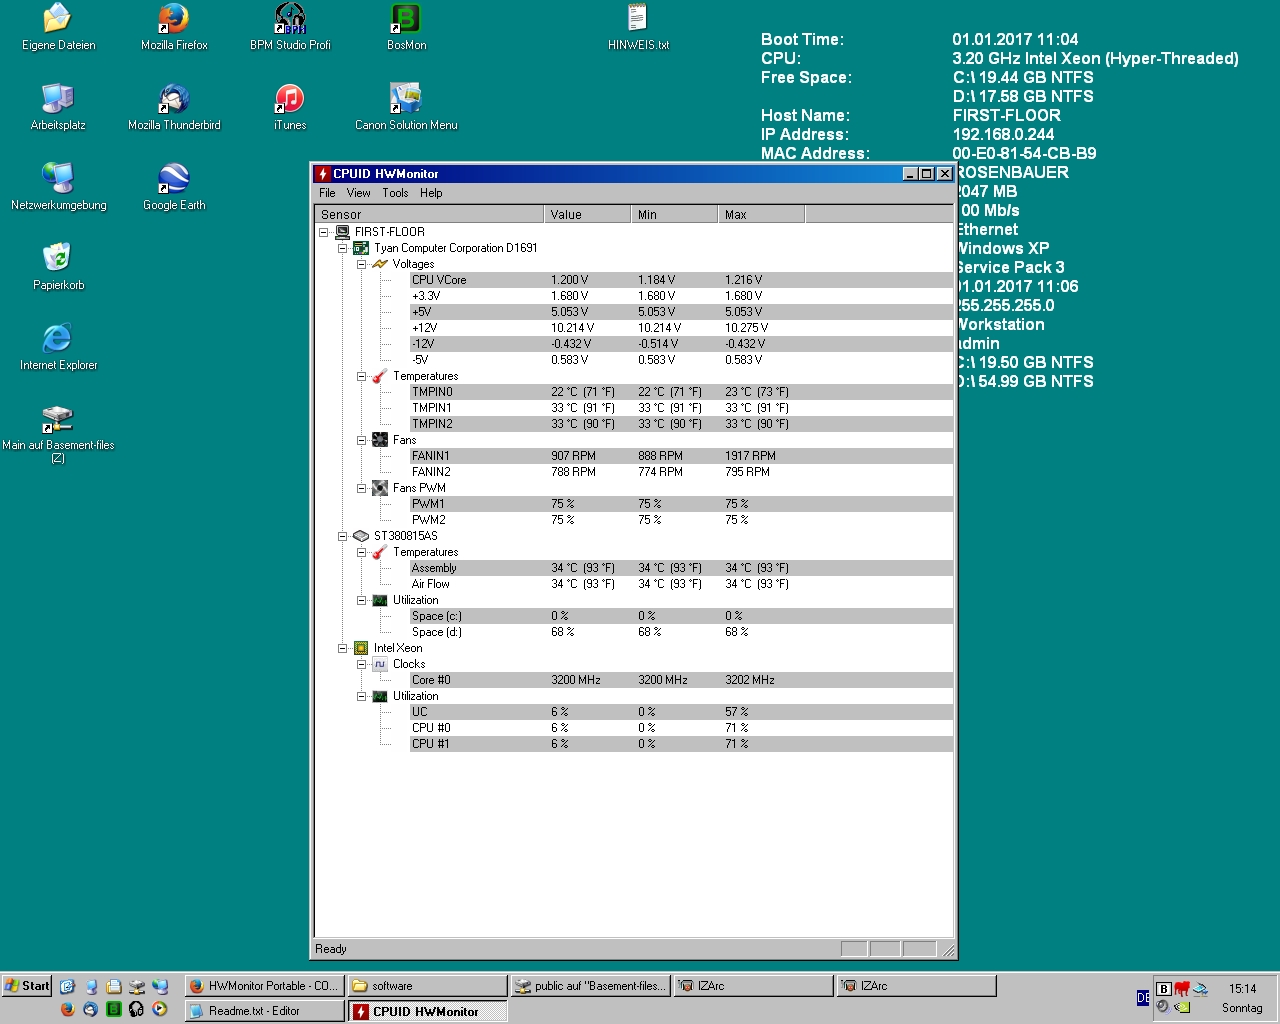Launch iTunes desktop shortcut
The width and height of the screenshot is (1280, 1024).
tap(290, 106)
